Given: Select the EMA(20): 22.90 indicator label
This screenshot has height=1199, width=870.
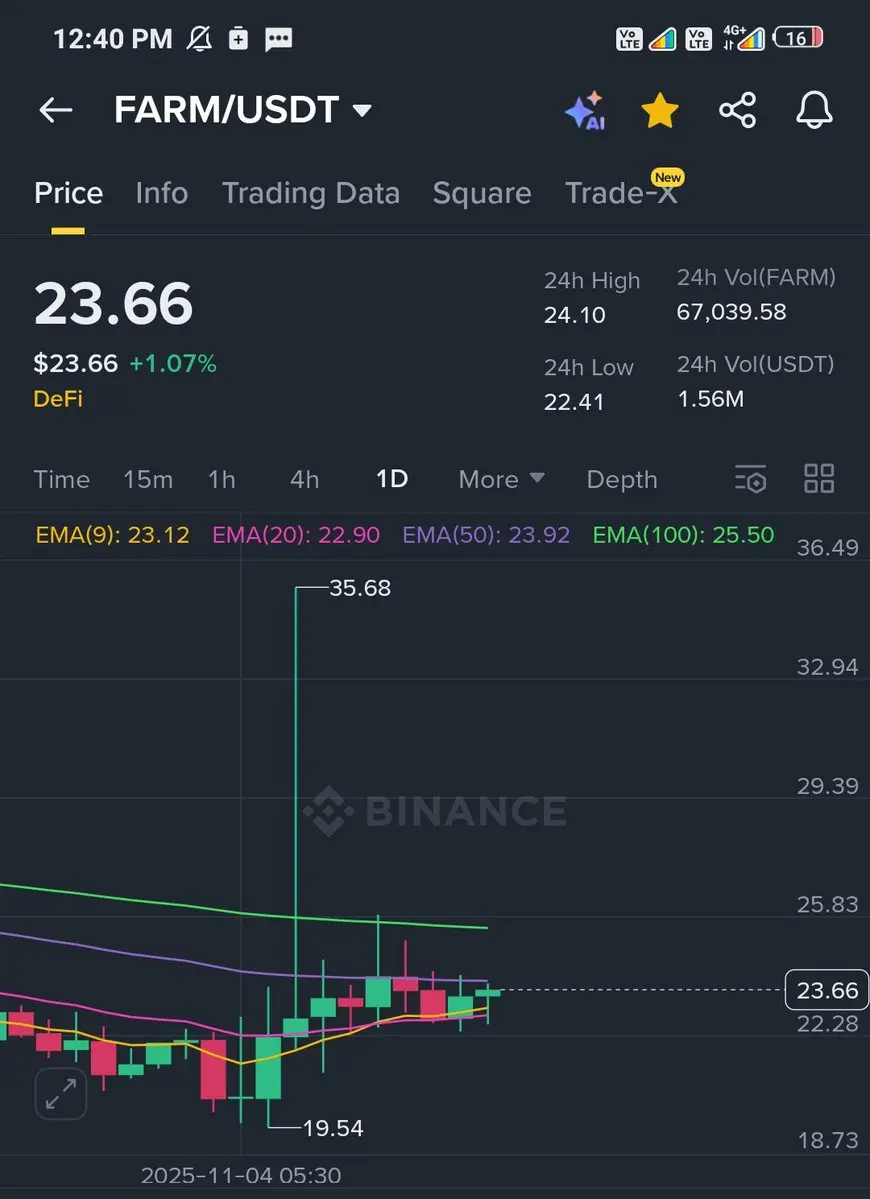Looking at the screenshot, I should pos(296,535).
